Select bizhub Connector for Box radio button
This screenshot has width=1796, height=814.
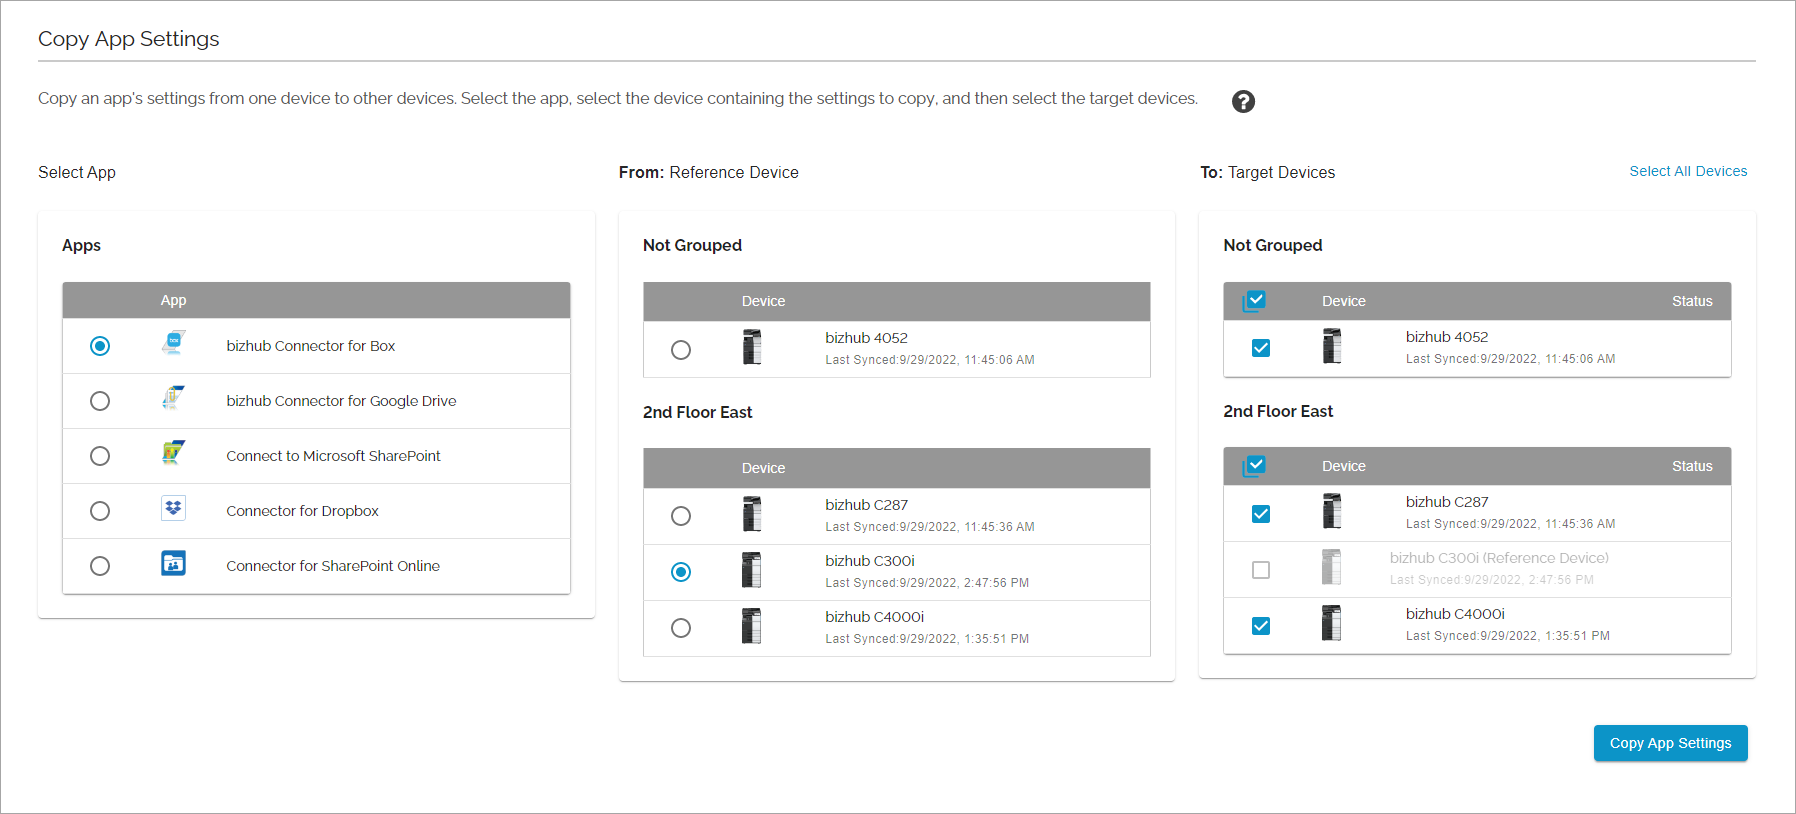(x=100, y=346)
